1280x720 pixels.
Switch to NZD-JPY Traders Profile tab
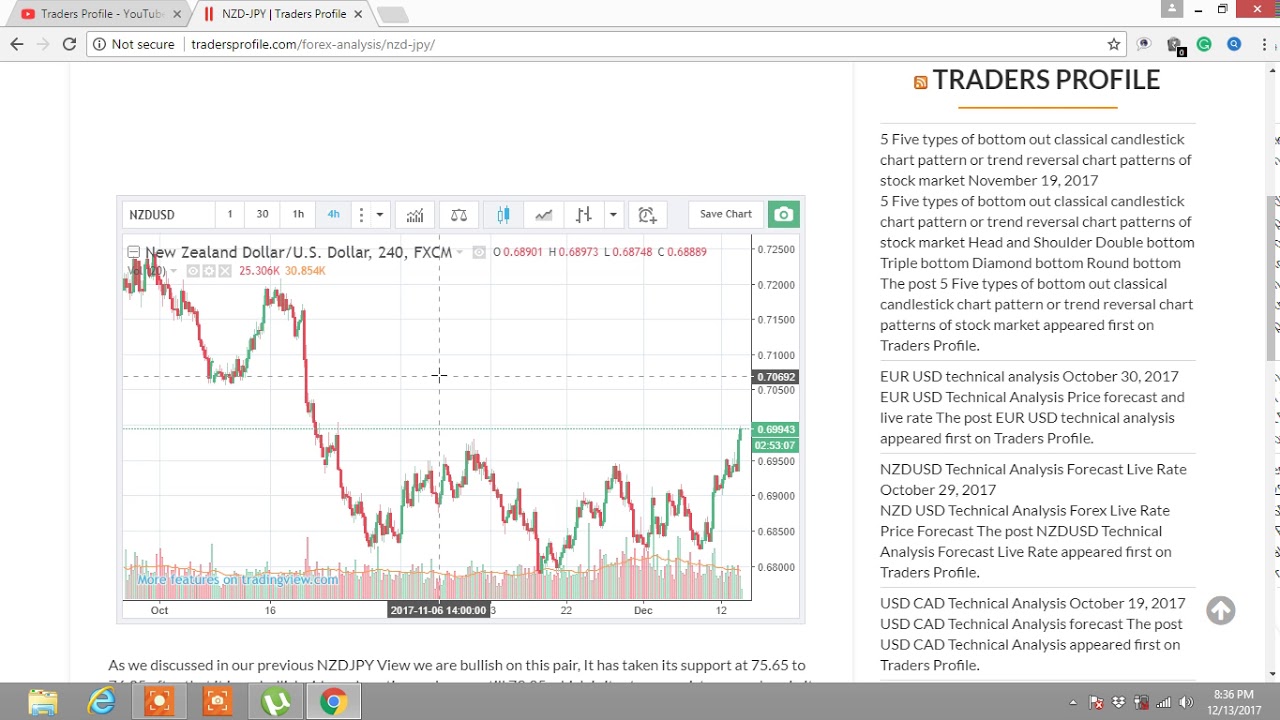click(282, 14)
